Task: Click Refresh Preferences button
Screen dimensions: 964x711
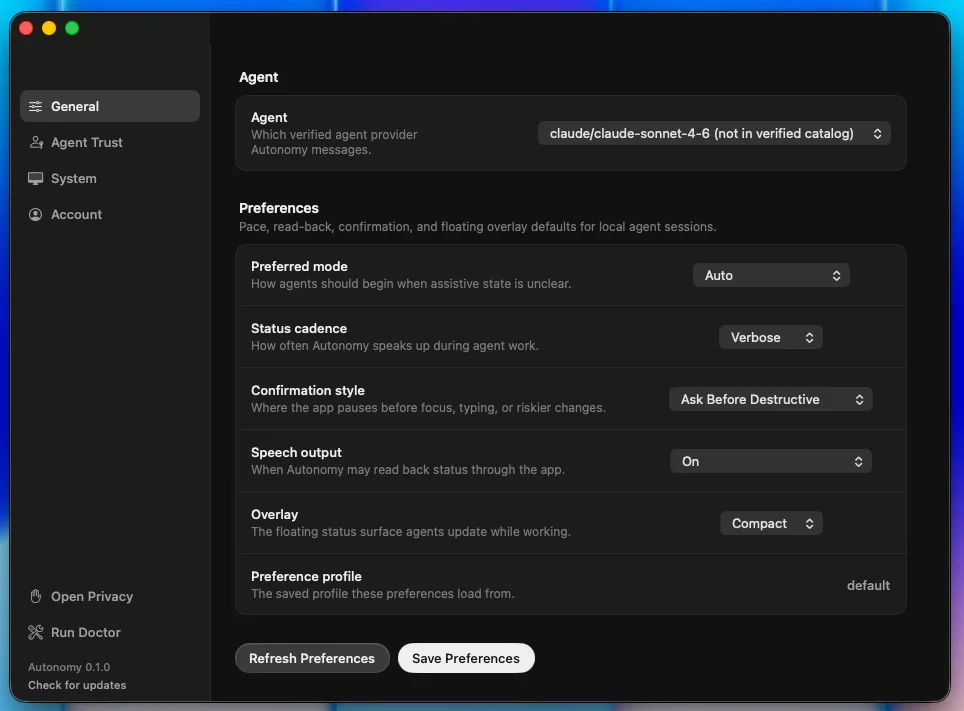Action: click(312, 658)
